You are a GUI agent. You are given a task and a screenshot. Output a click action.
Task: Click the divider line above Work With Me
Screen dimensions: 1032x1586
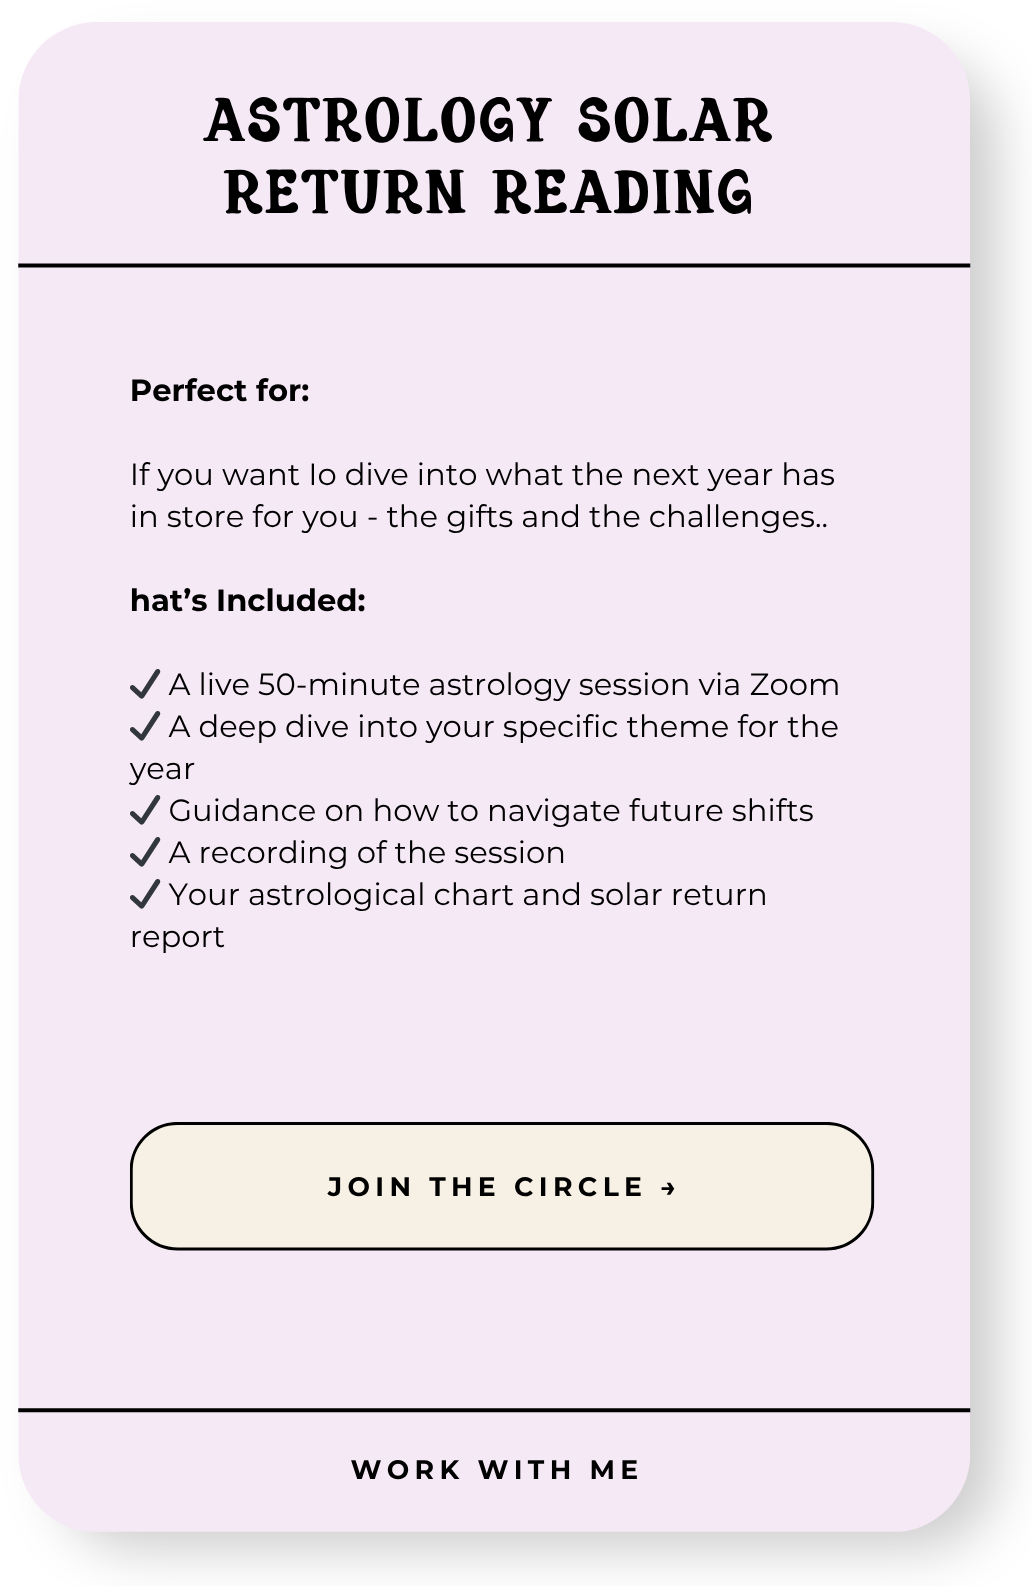pyautogui.click(x=494, y=1410)
